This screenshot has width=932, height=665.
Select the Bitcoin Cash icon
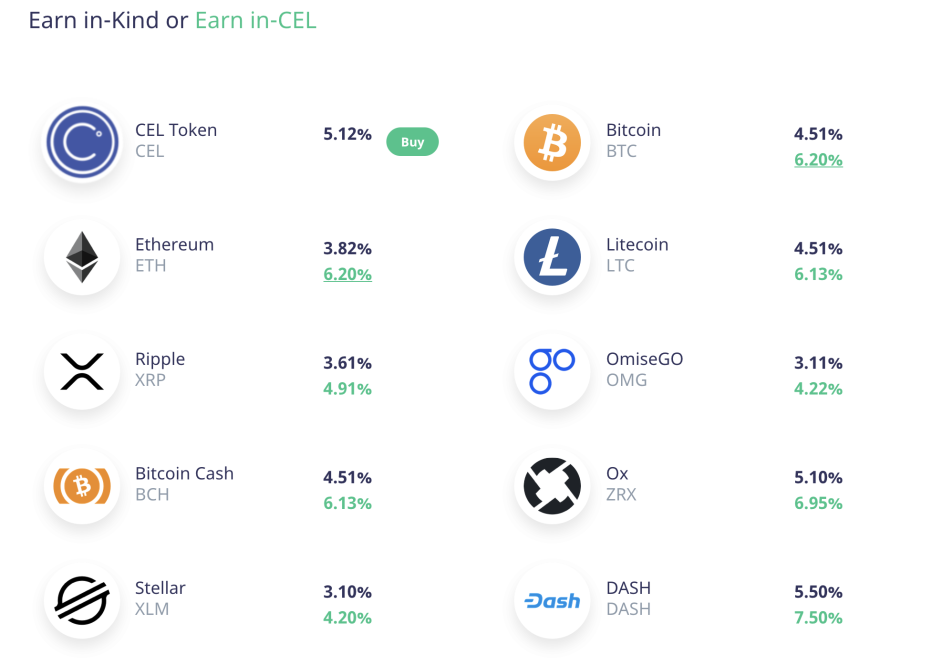[x=81, y=486]
